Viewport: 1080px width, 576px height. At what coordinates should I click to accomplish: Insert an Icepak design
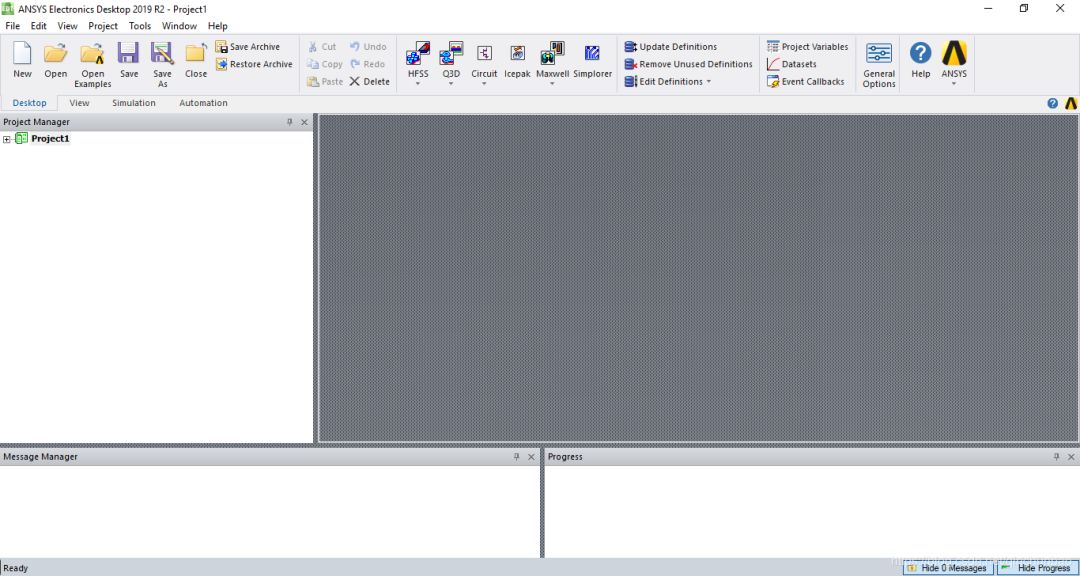point(517,60)
